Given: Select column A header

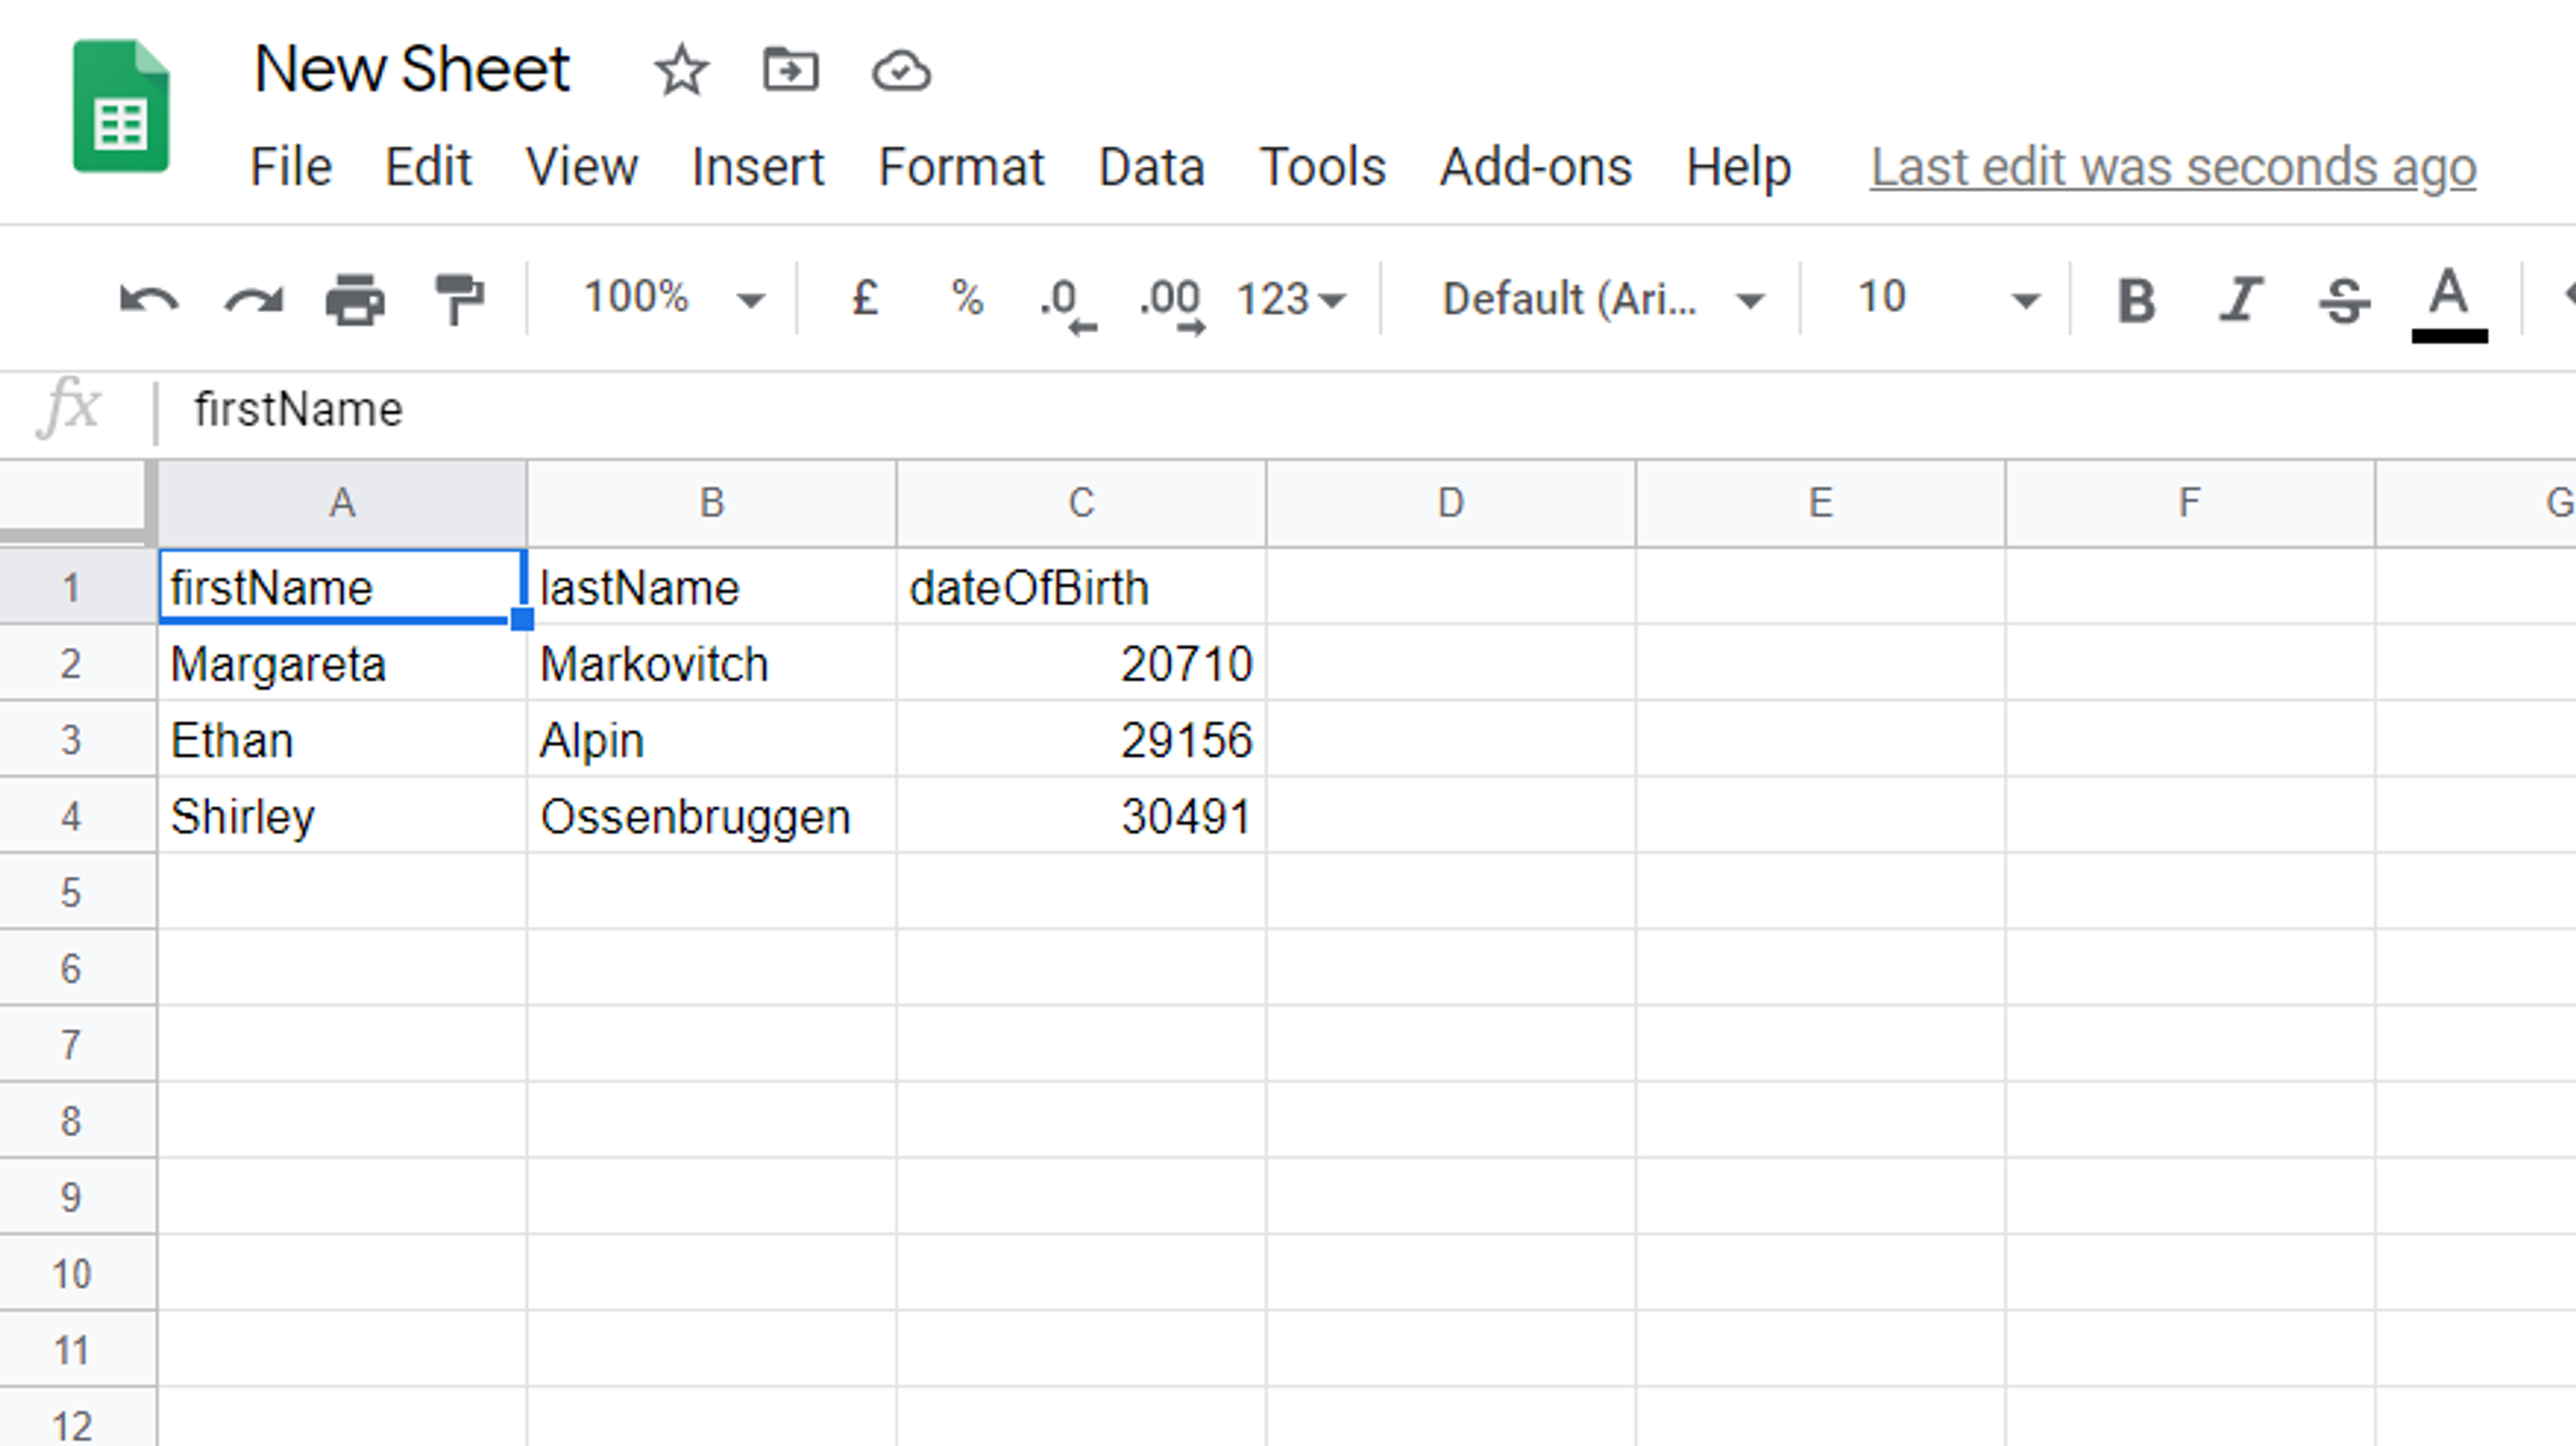Looking at the screenshot, I should point(342,503).
